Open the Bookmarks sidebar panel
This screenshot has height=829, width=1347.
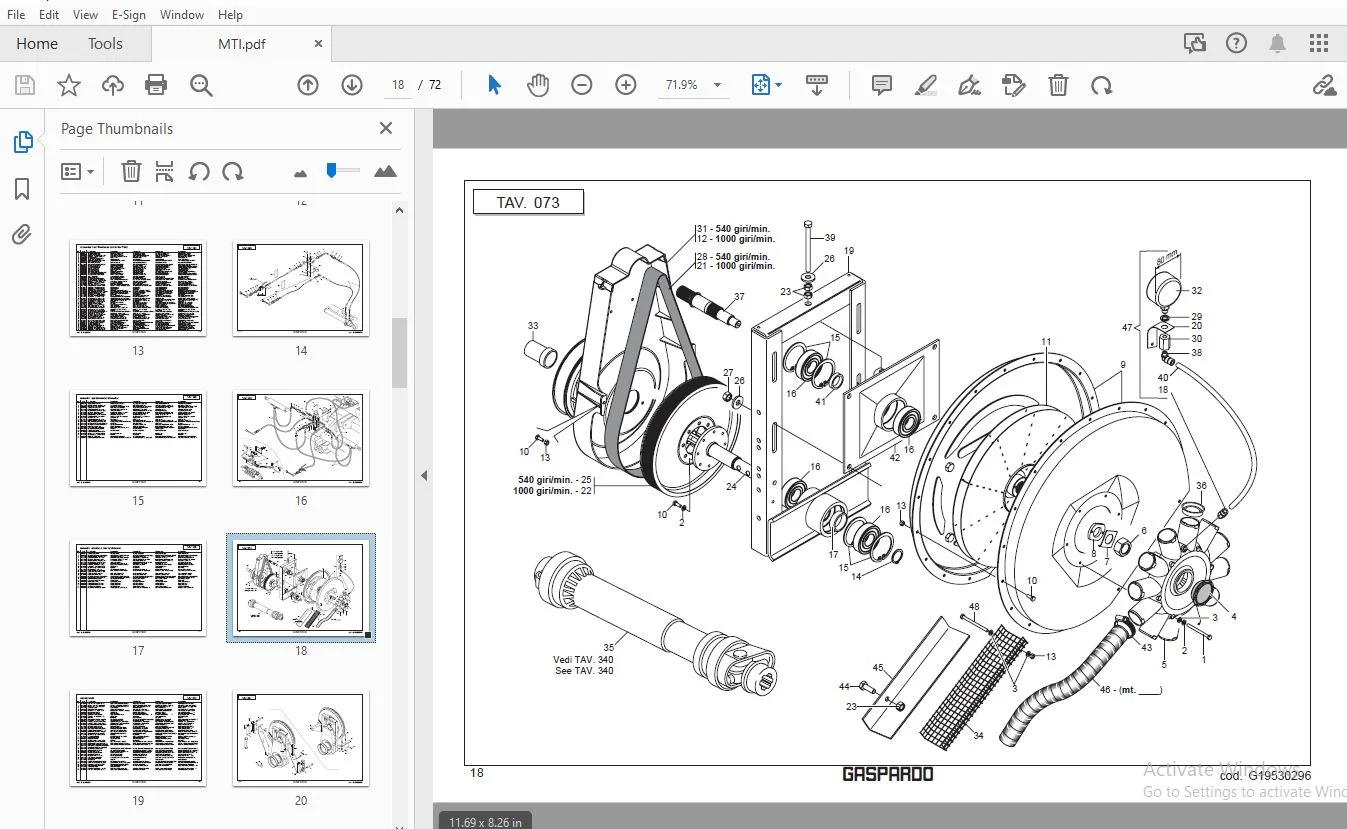click(22, 189)
